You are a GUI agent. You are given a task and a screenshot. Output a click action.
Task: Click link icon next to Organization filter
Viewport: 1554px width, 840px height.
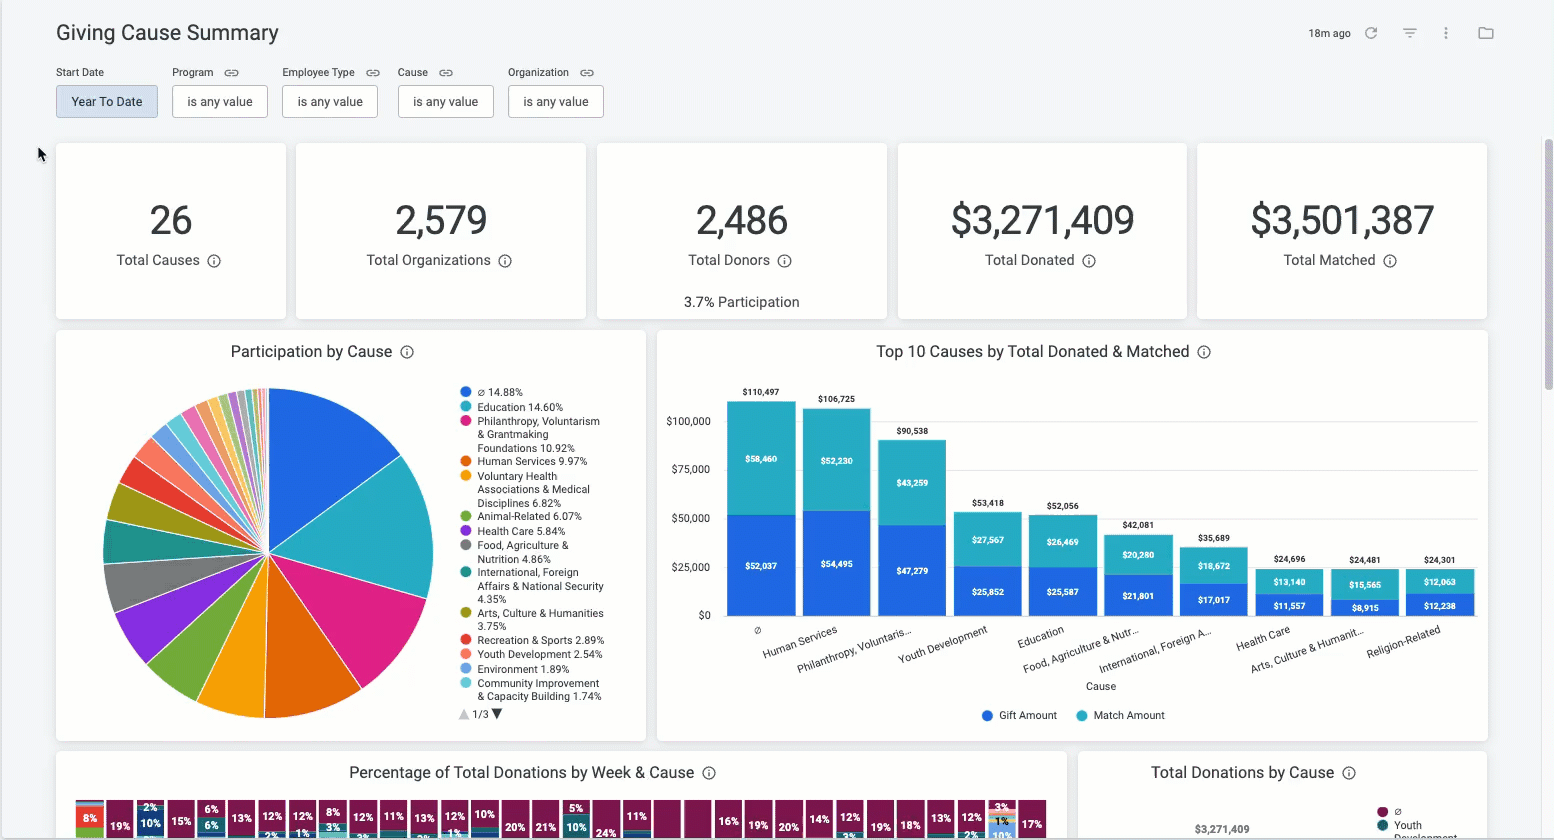(587, 73)
